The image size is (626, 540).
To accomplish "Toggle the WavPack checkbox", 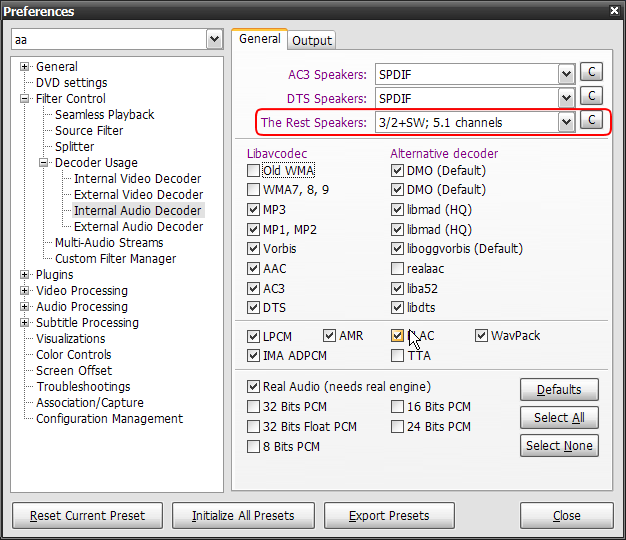I will (482, 336).
